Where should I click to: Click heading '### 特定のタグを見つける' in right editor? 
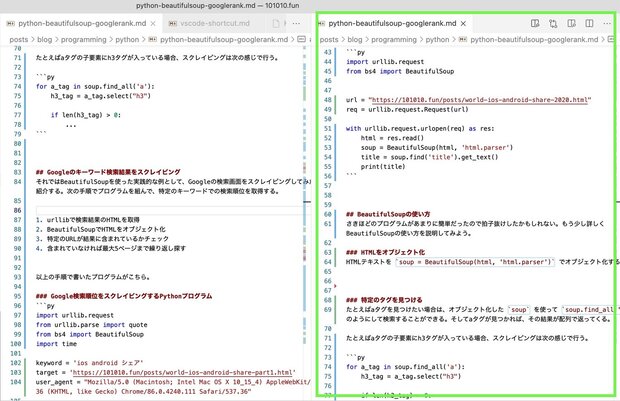[384, 300]
